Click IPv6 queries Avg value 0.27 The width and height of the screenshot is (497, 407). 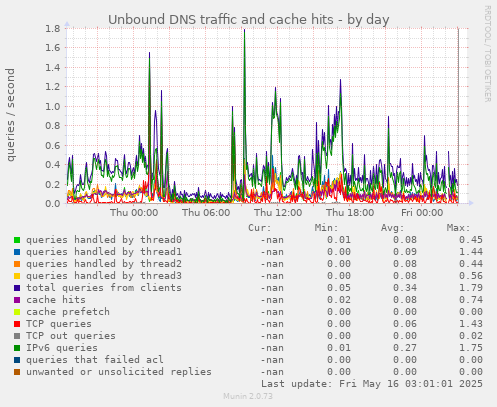tap(405, 348)
